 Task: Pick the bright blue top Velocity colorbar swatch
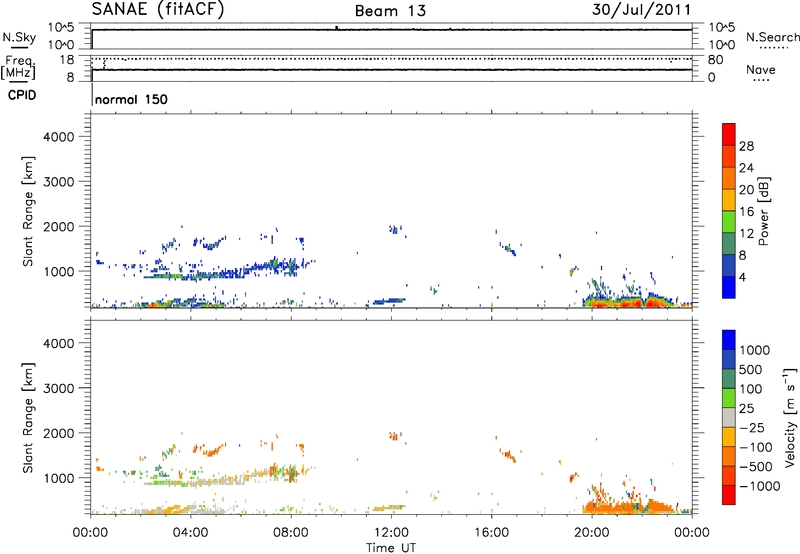[729, 340]
